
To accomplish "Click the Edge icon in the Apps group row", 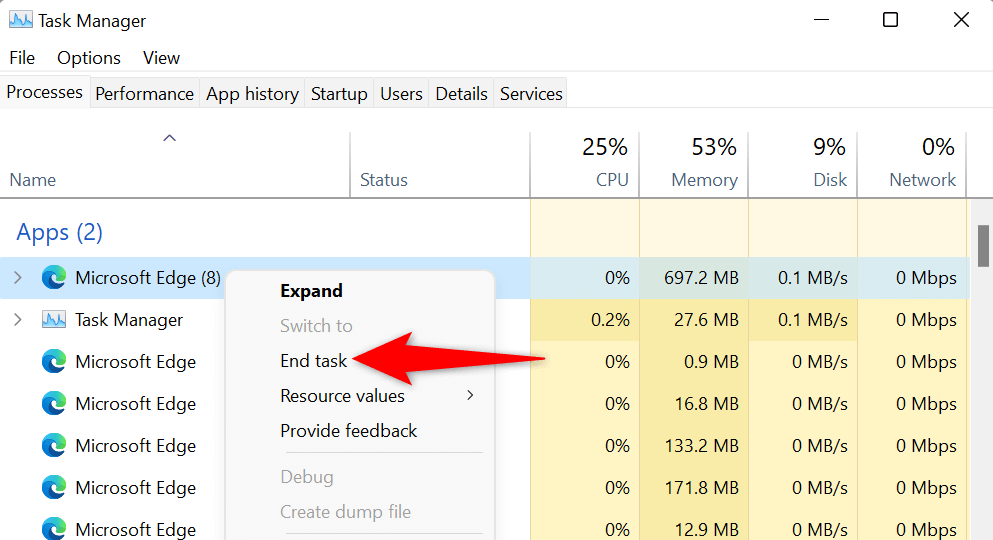I will pyautogui.click(x=54, y=278).
